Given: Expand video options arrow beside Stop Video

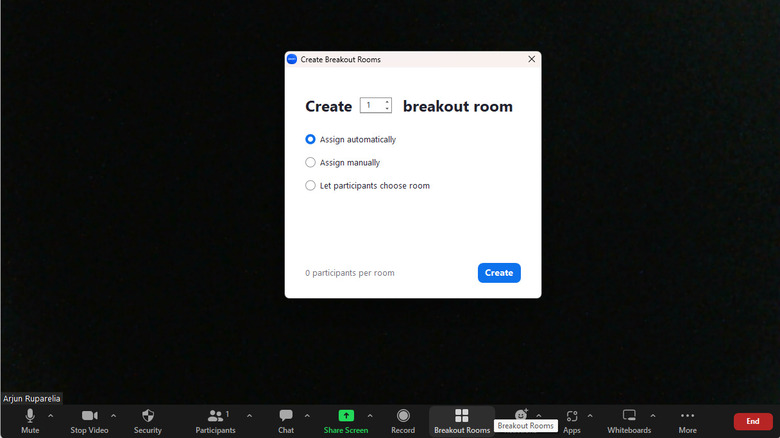Looking at the screenshot, I should tap(113, 416).
